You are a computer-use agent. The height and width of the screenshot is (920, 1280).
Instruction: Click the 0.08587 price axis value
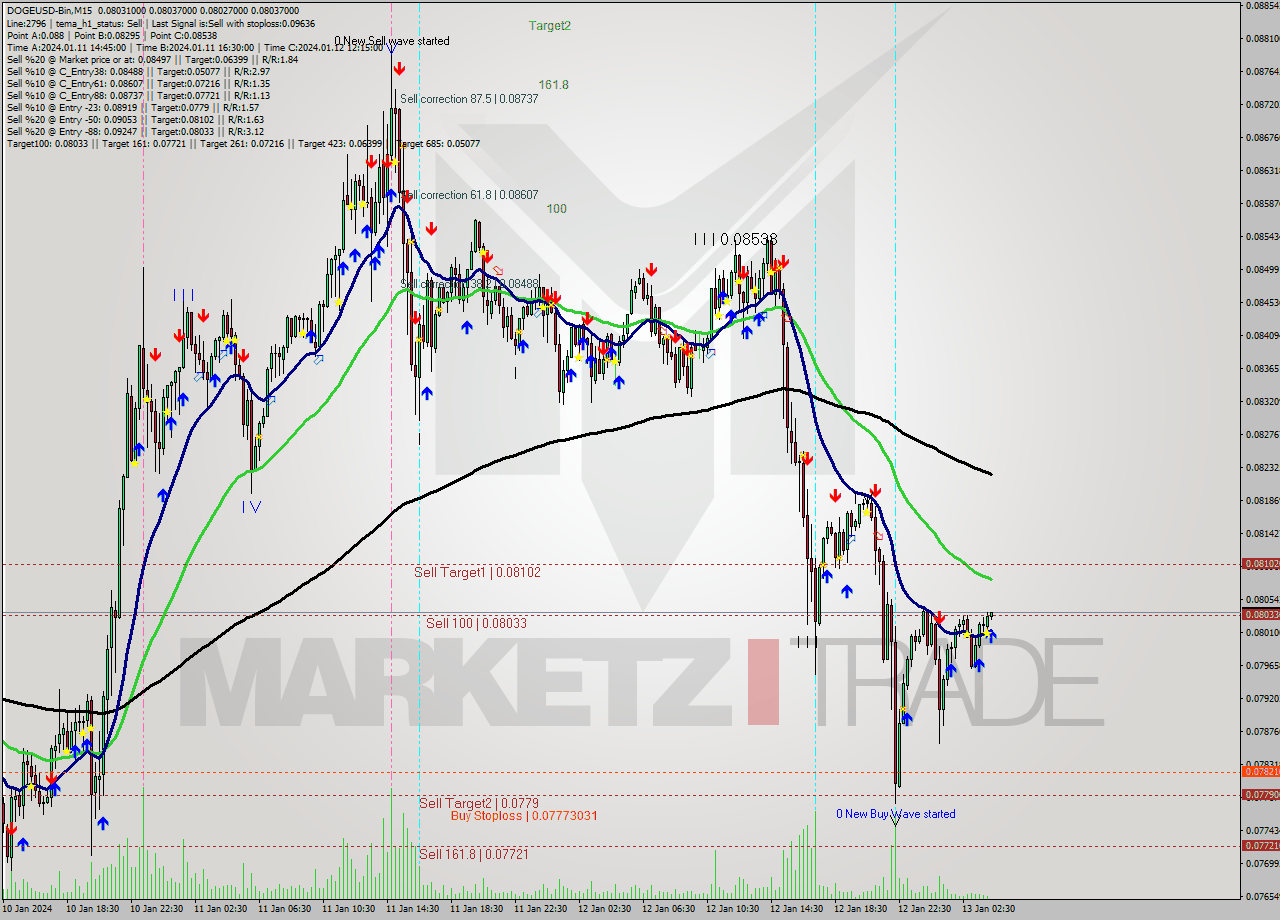[1262, 204]
